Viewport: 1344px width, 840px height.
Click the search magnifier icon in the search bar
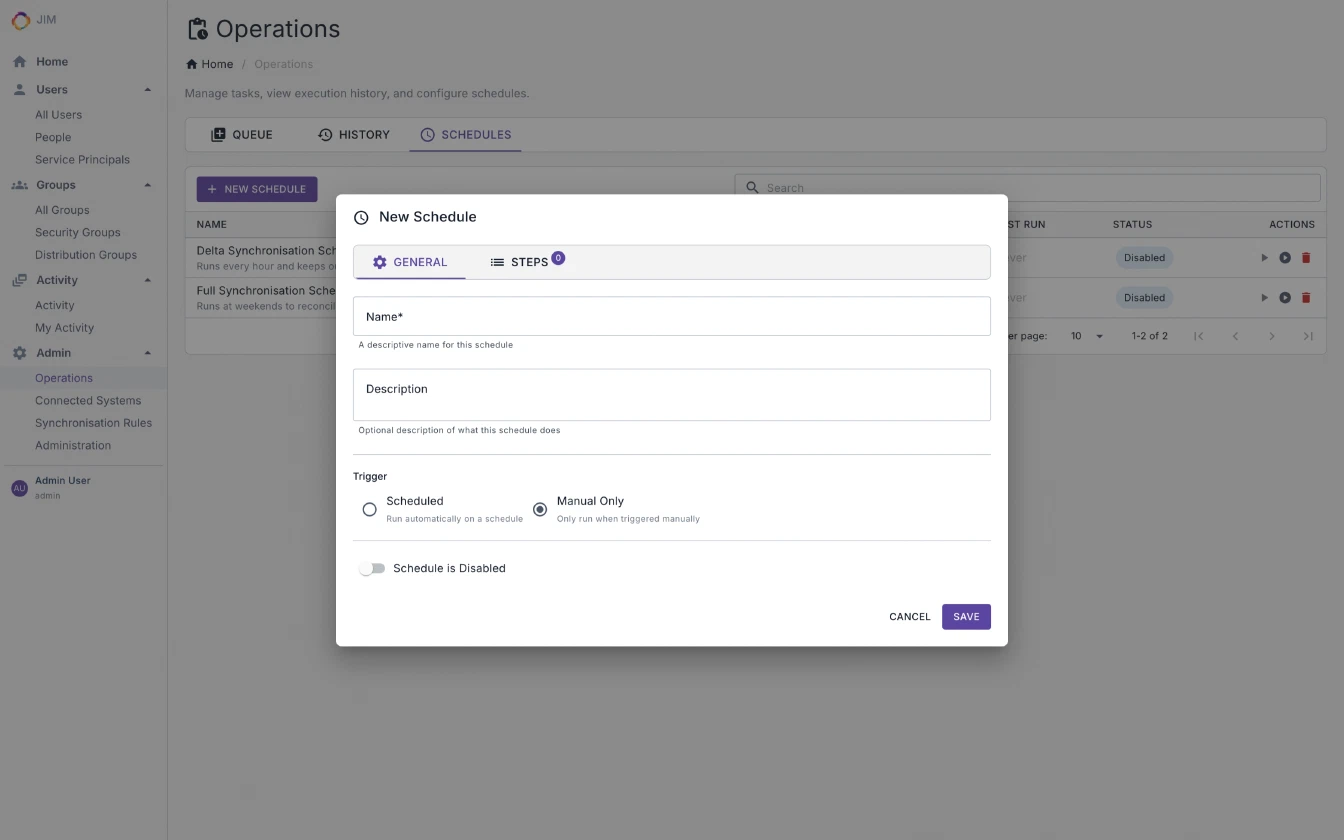click(752, 187)
